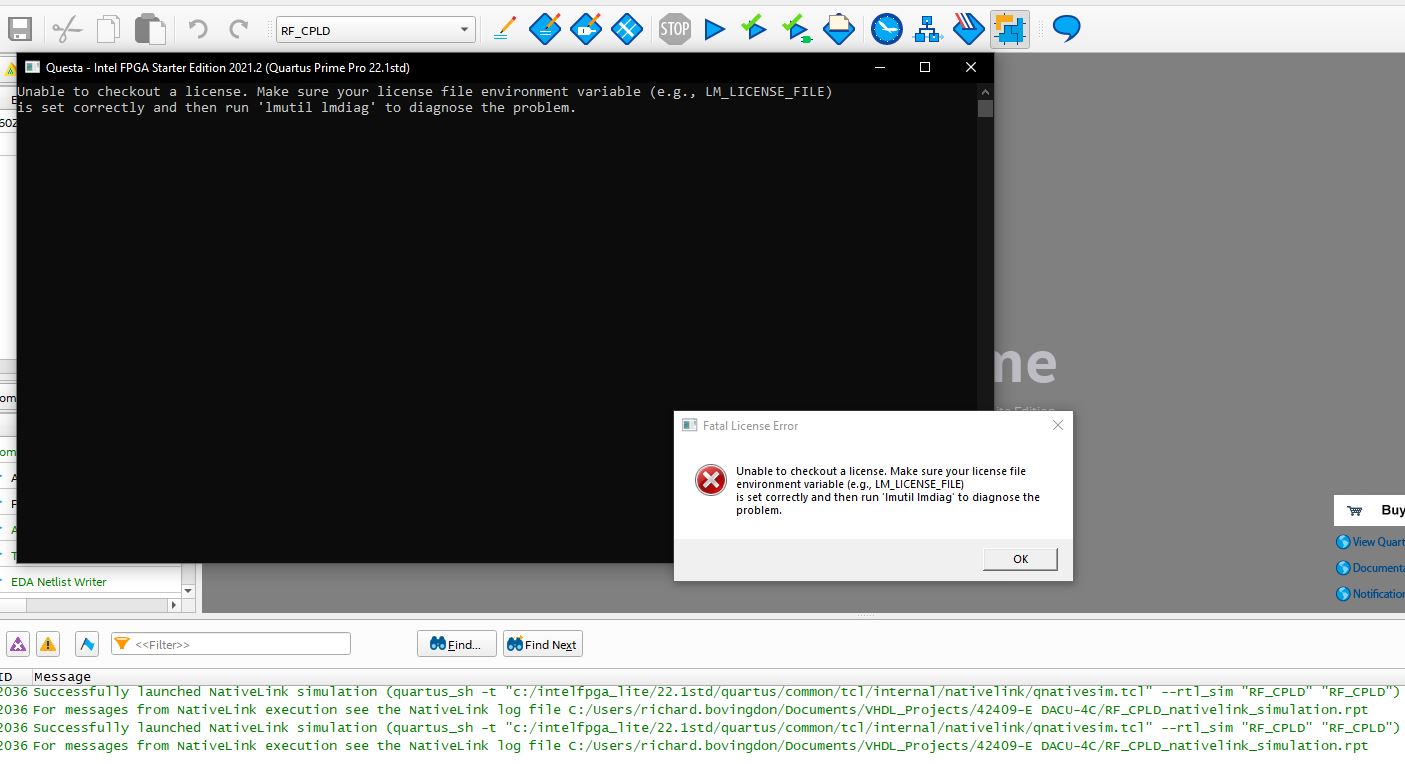Open the Programmer icon
The image size is (1405, 764).
point(969,29)
